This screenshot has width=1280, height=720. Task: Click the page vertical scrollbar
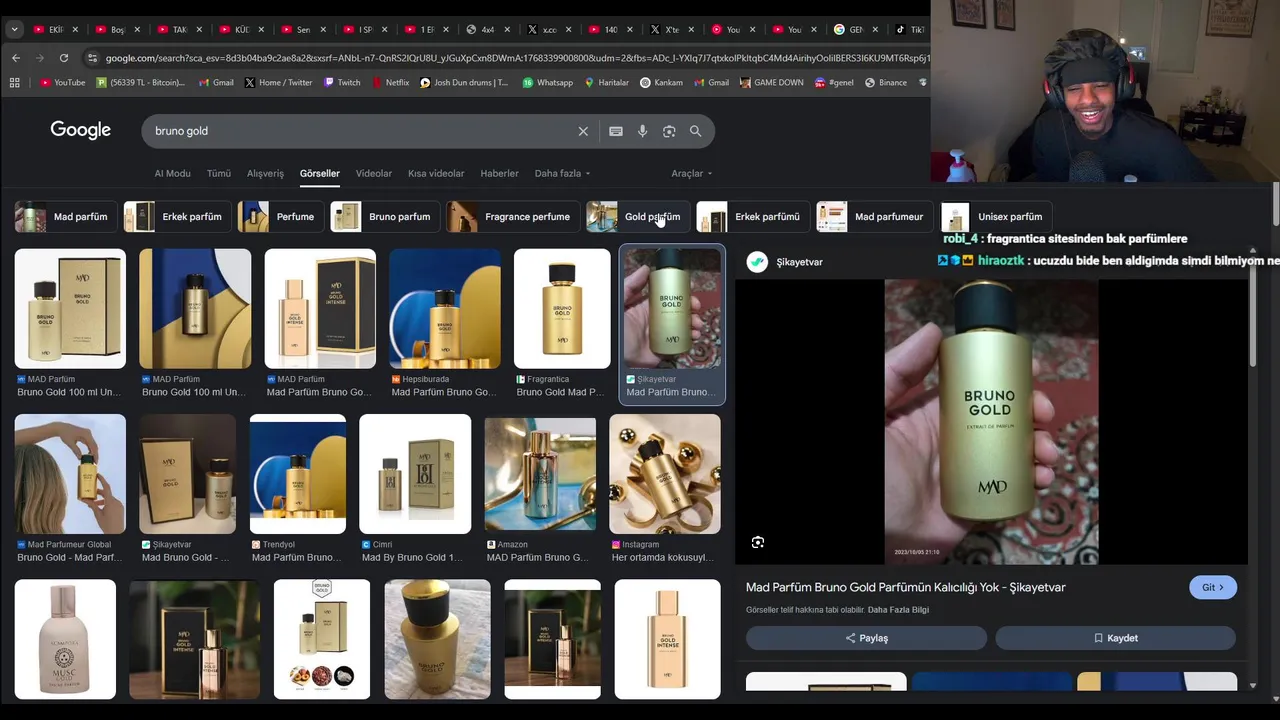(x=1276, y=205)
